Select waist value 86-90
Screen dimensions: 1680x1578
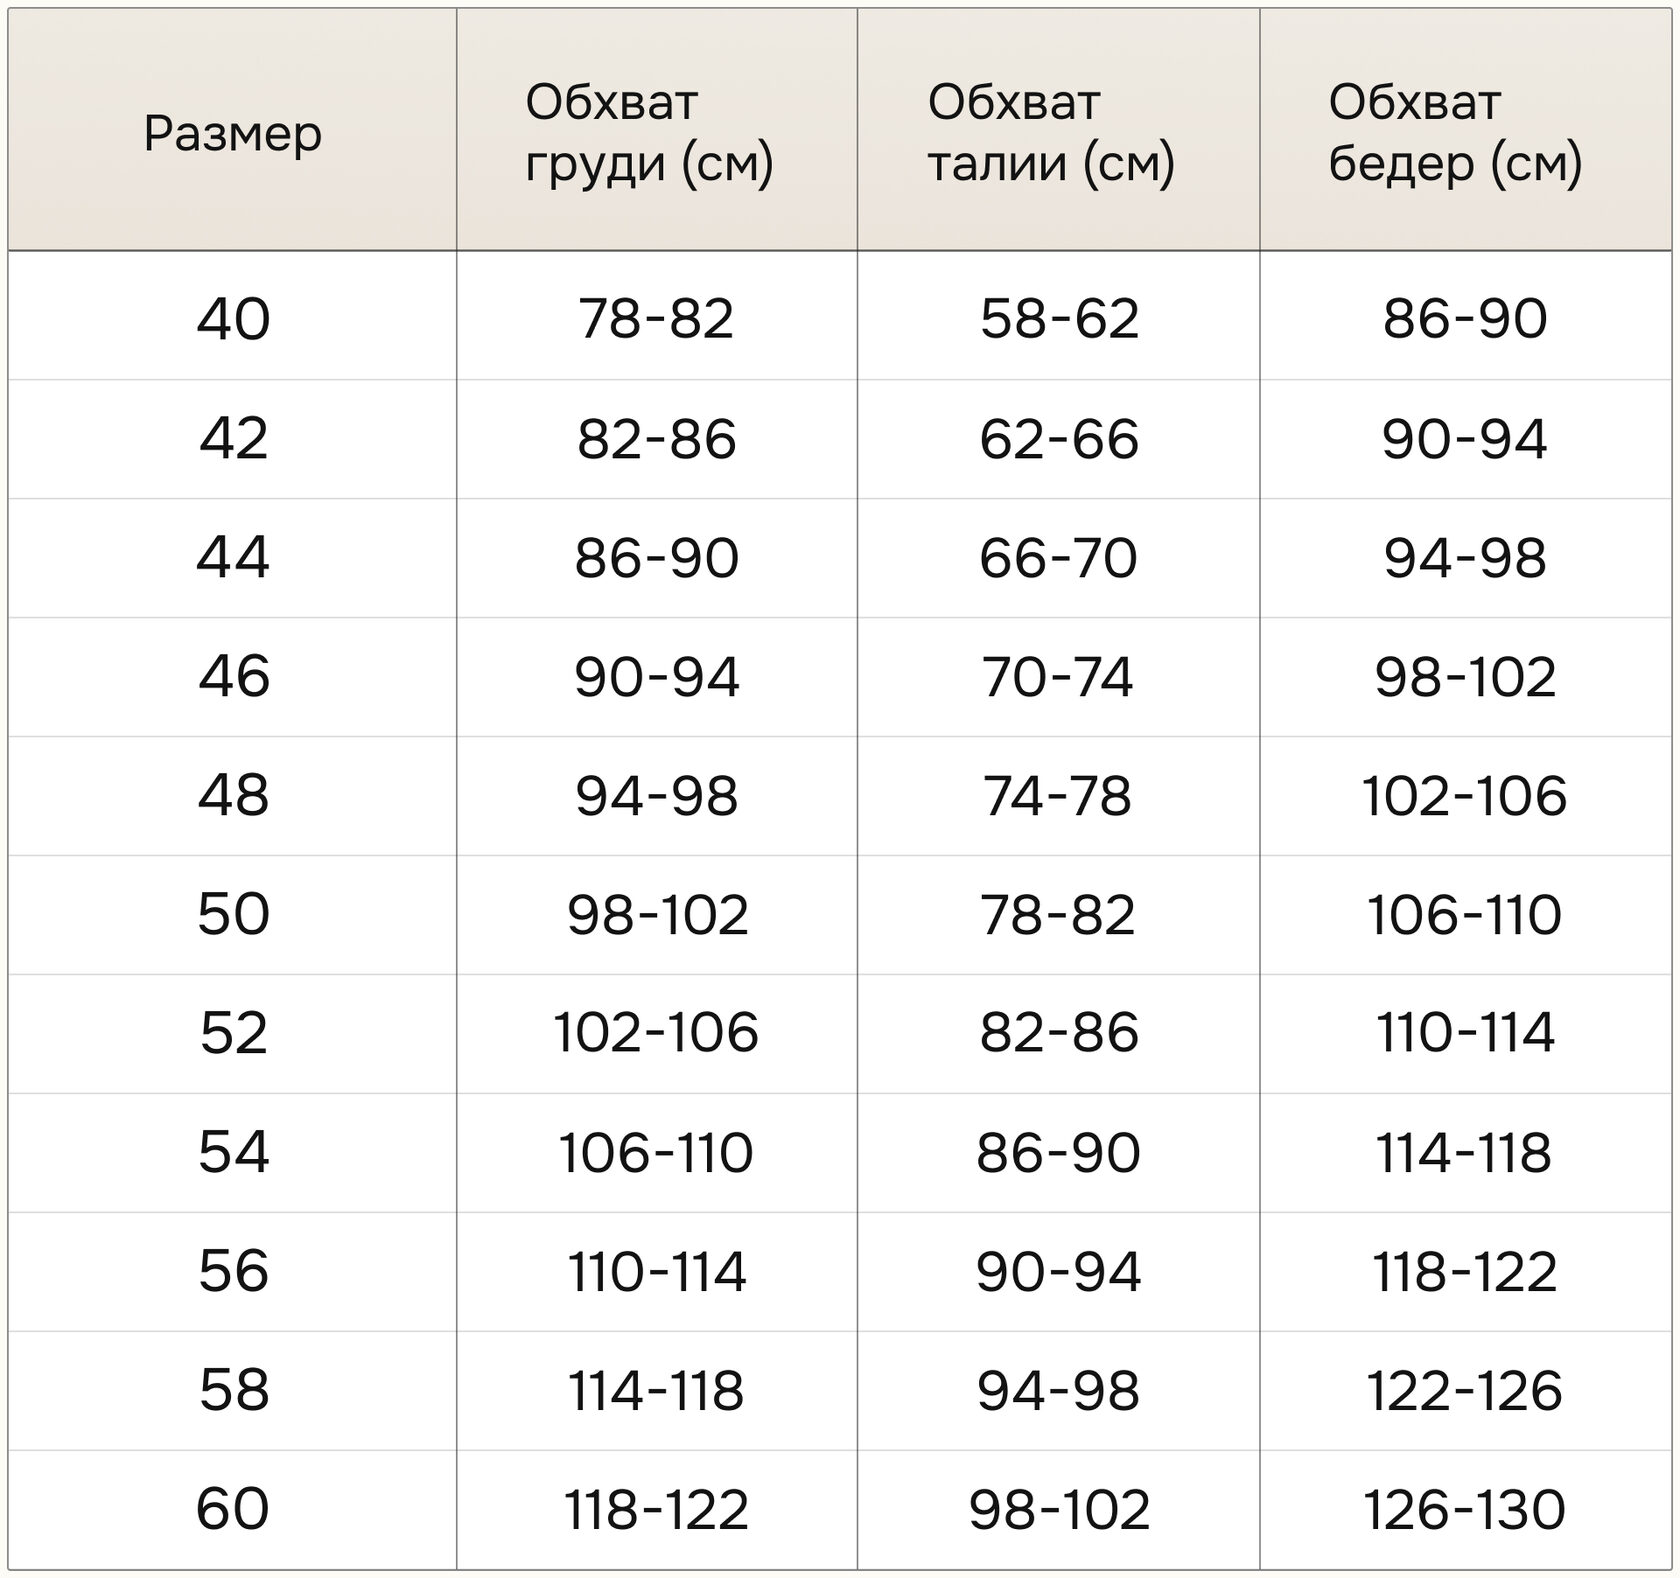tap(1058, 1153)
